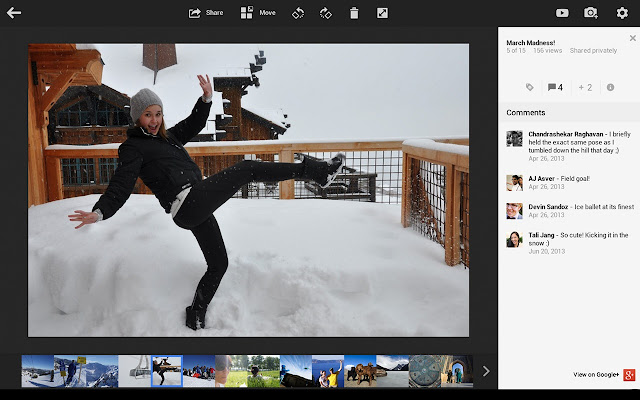Advance the filmstrip with the right chevron

pos(486,371)
